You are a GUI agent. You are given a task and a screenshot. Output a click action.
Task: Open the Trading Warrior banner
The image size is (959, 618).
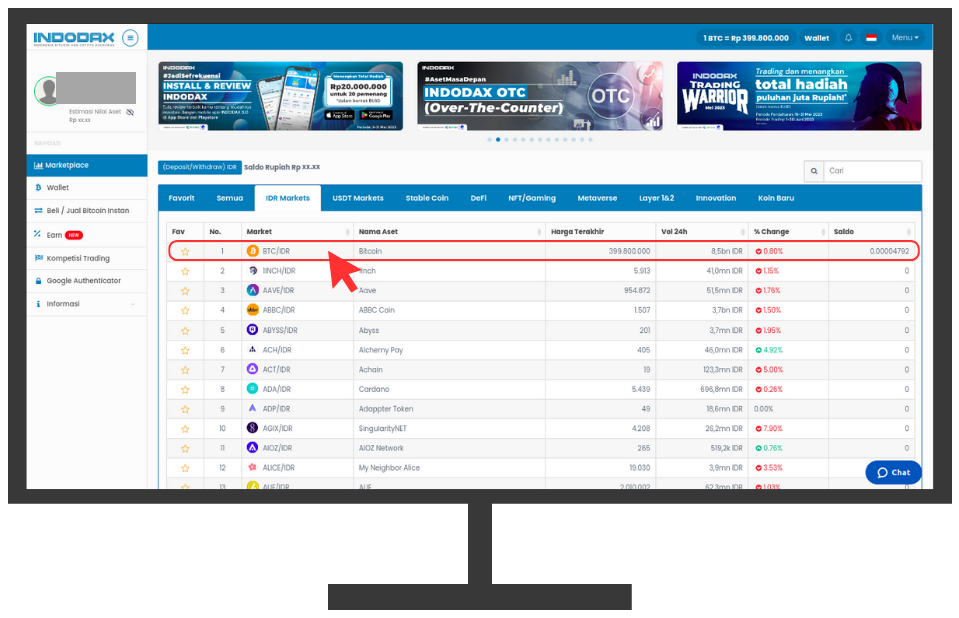point(799,96)
